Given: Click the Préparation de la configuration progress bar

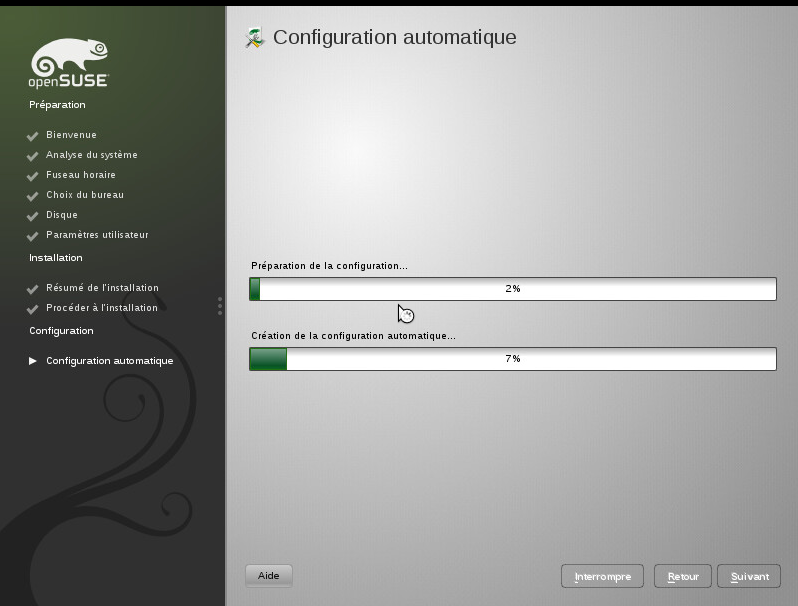Looking at the screenshot, I should [x=512, y=289].
